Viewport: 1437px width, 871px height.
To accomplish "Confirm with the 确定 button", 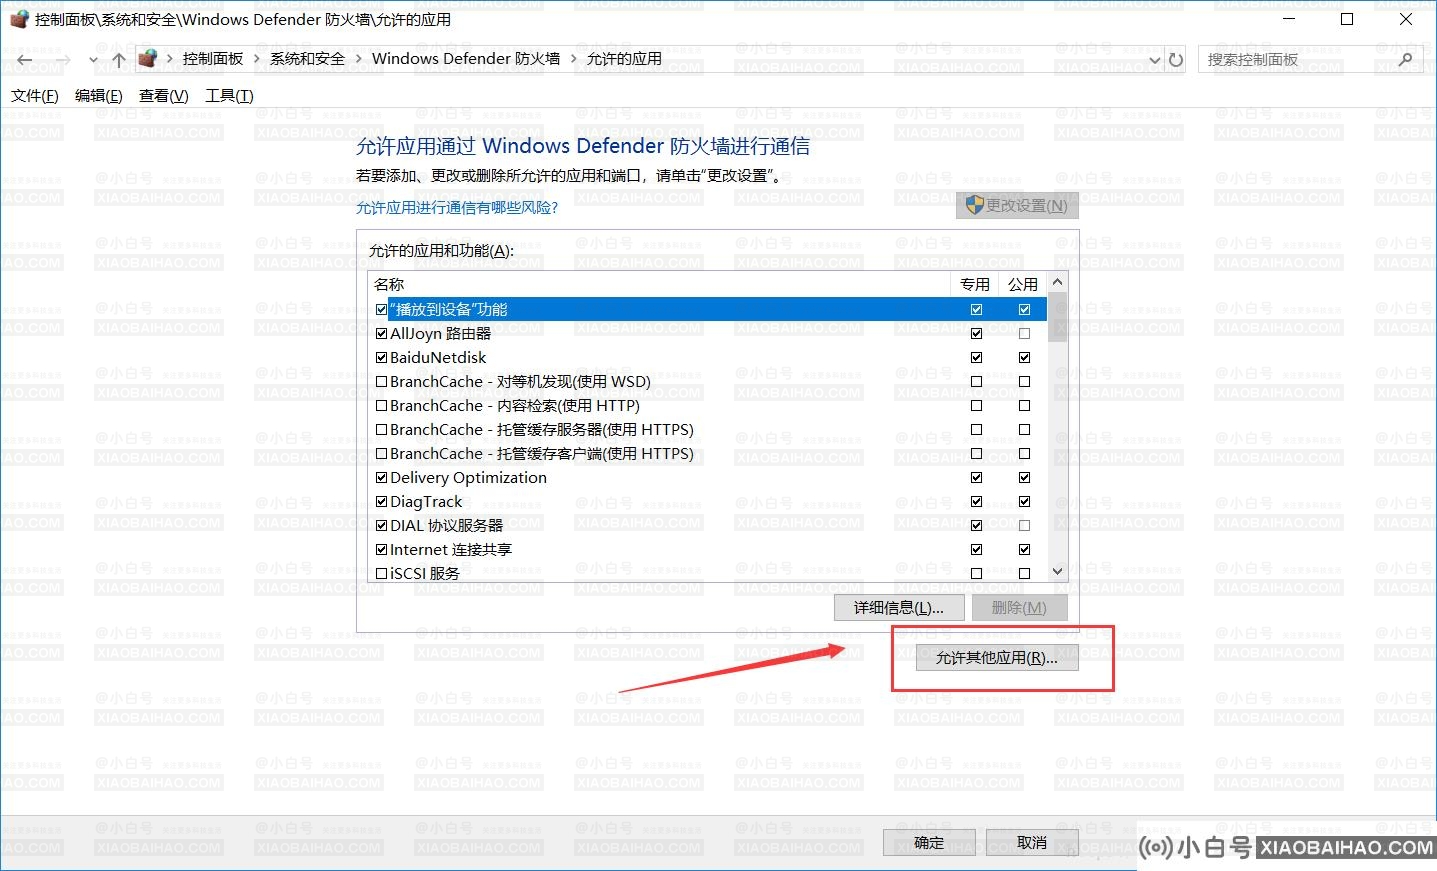I will [929, 843].
